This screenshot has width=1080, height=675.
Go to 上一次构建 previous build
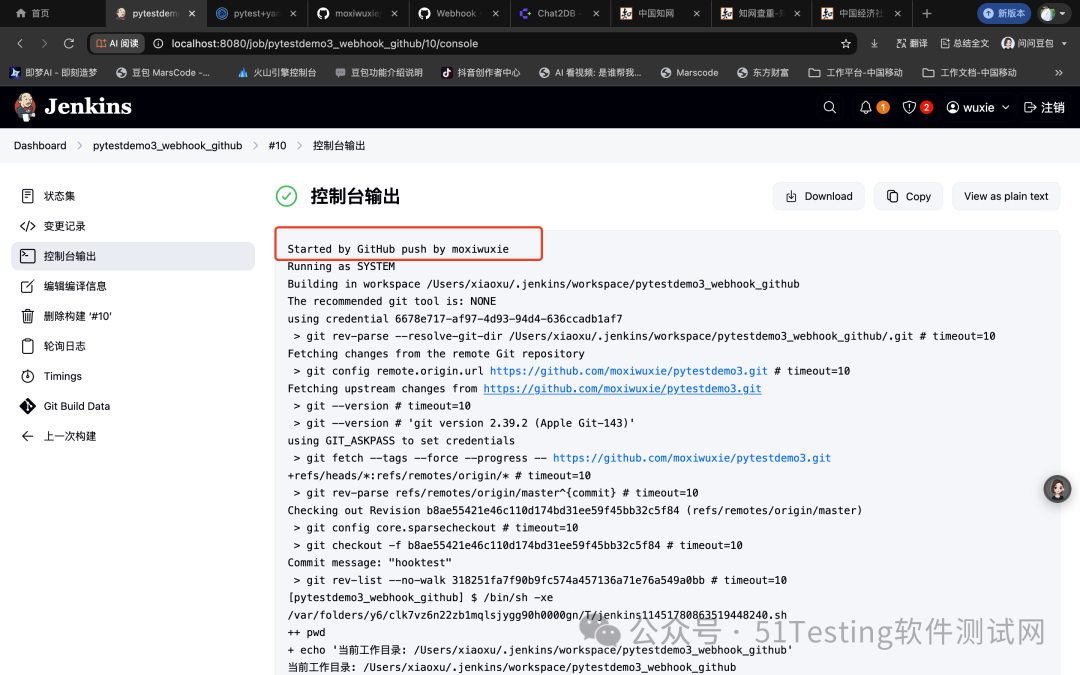[x=133, y=436]
